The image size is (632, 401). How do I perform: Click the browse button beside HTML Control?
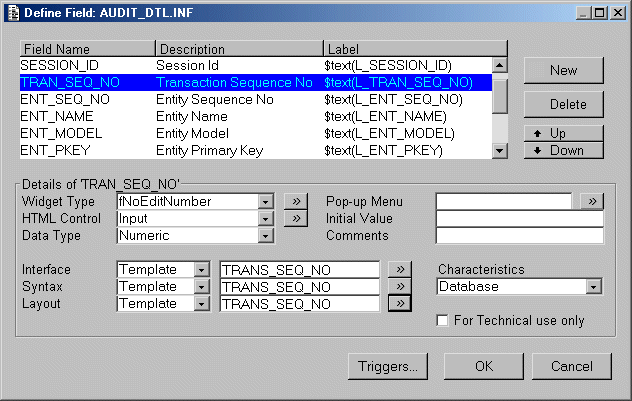(x=295, y=218)
